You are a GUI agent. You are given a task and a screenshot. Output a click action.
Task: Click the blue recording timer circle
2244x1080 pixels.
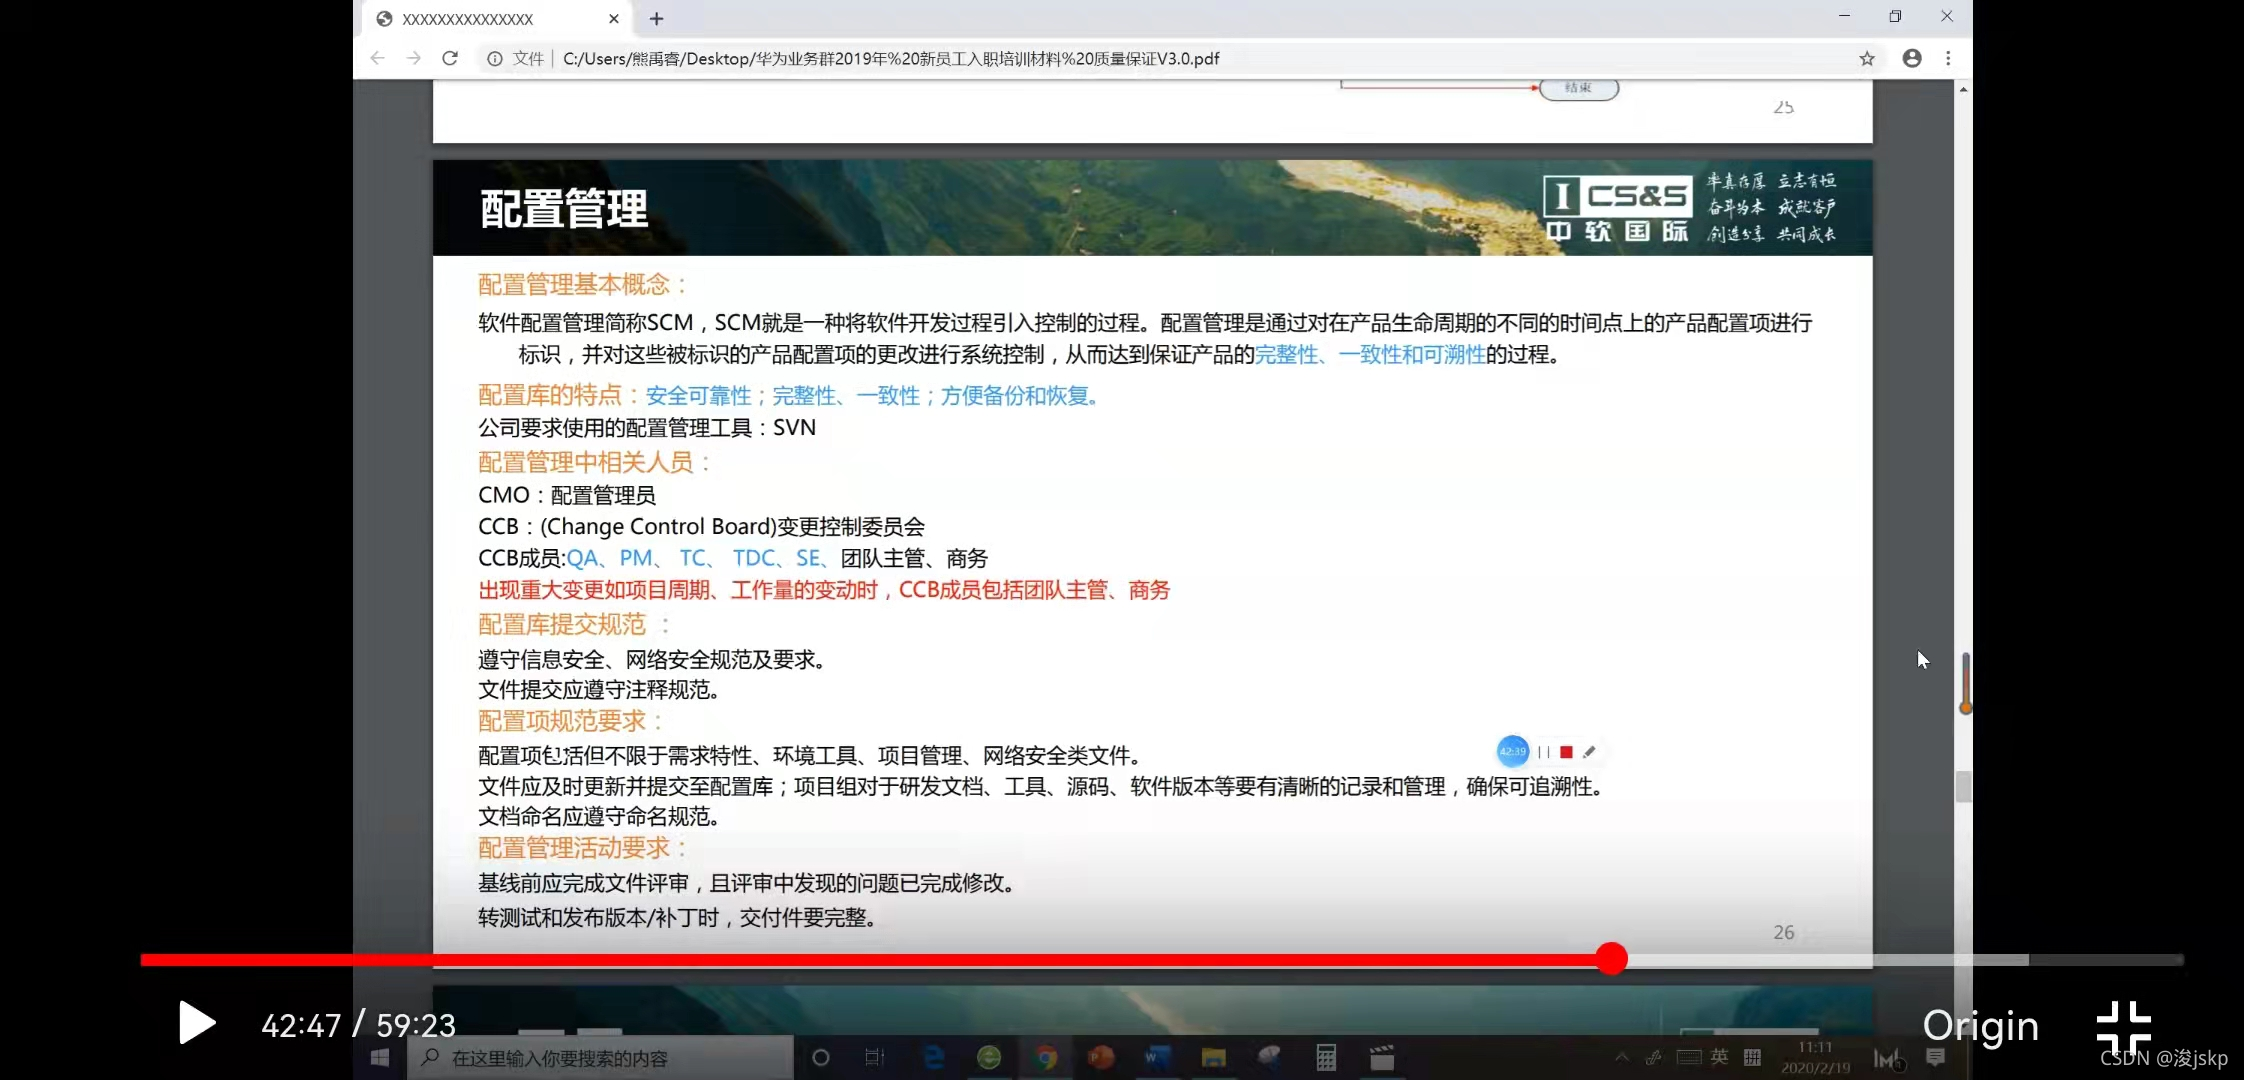pos(1512,751)
